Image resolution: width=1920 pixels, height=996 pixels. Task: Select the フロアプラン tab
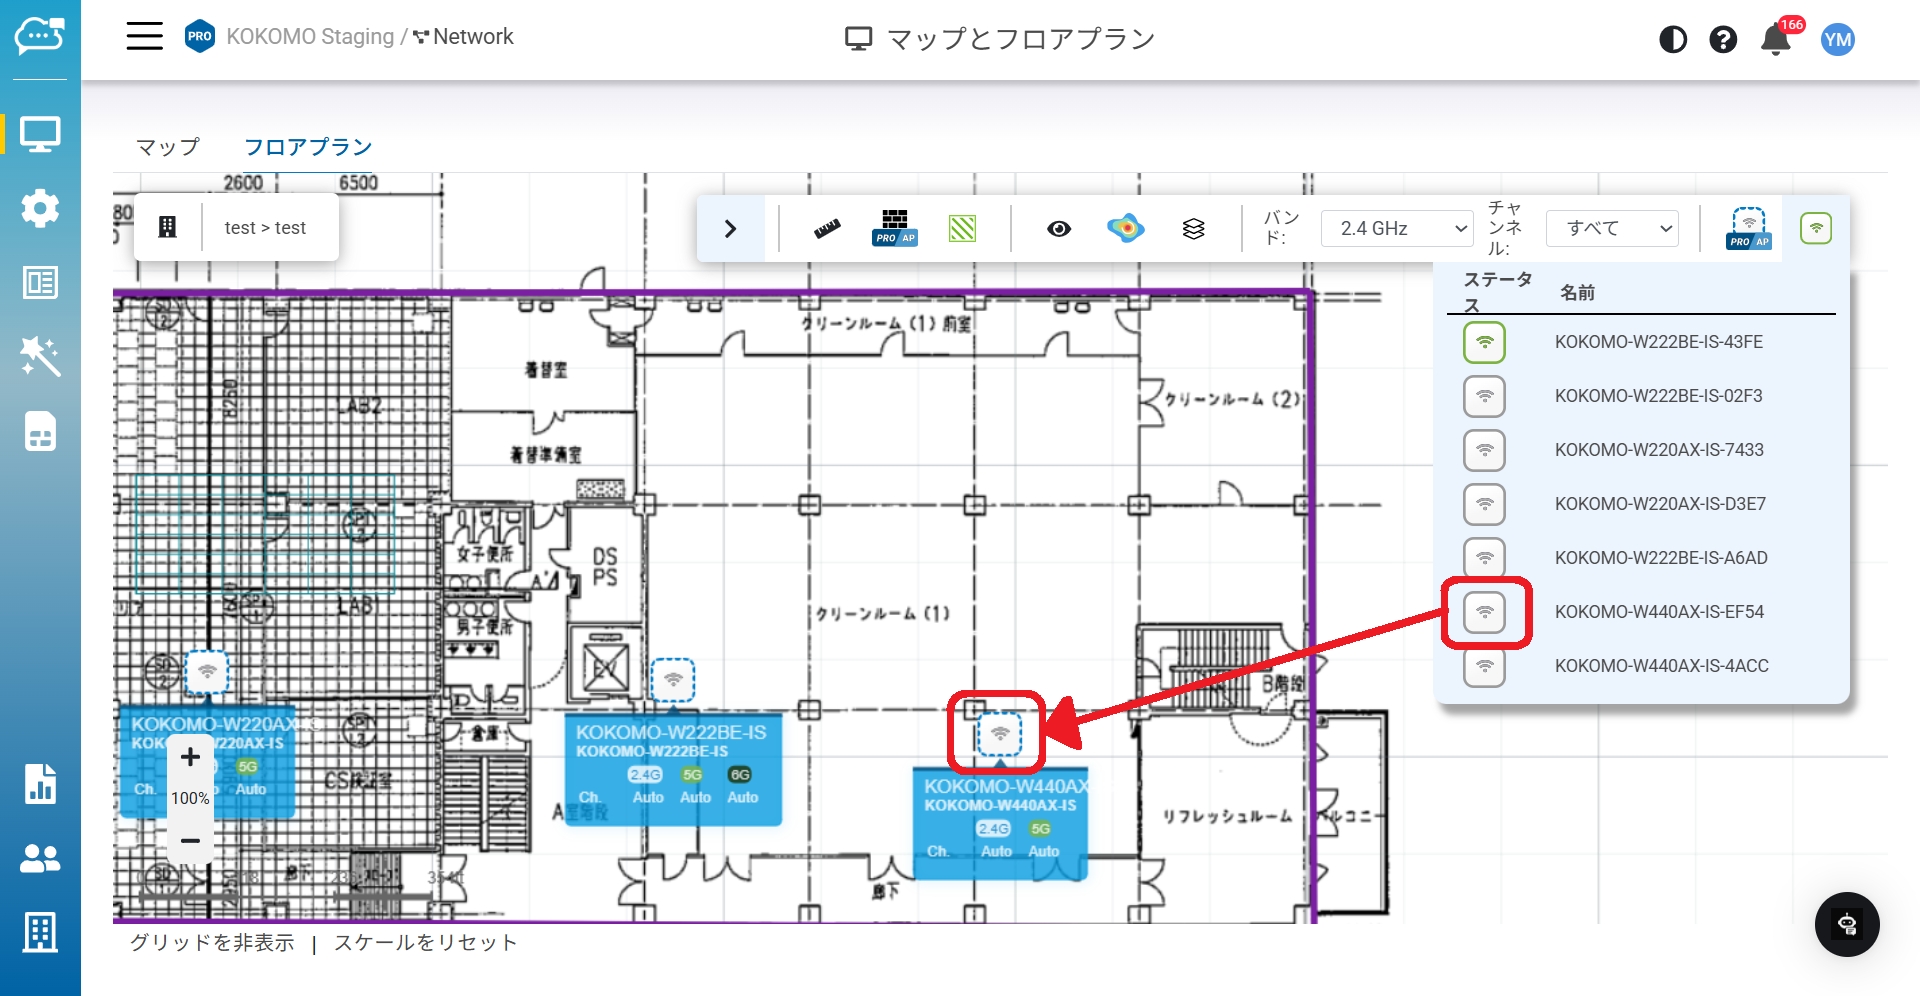(308, 147)
